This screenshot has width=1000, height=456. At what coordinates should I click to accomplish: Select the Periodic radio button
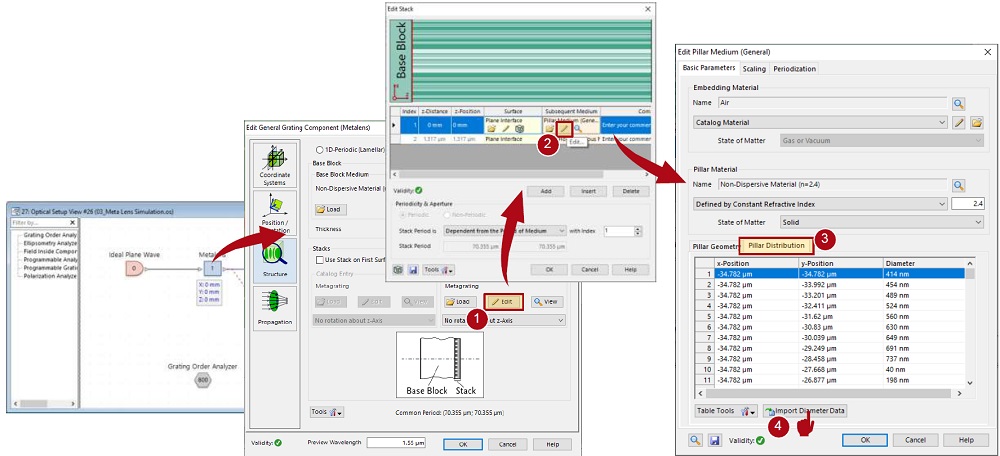(x=401, y=214)
